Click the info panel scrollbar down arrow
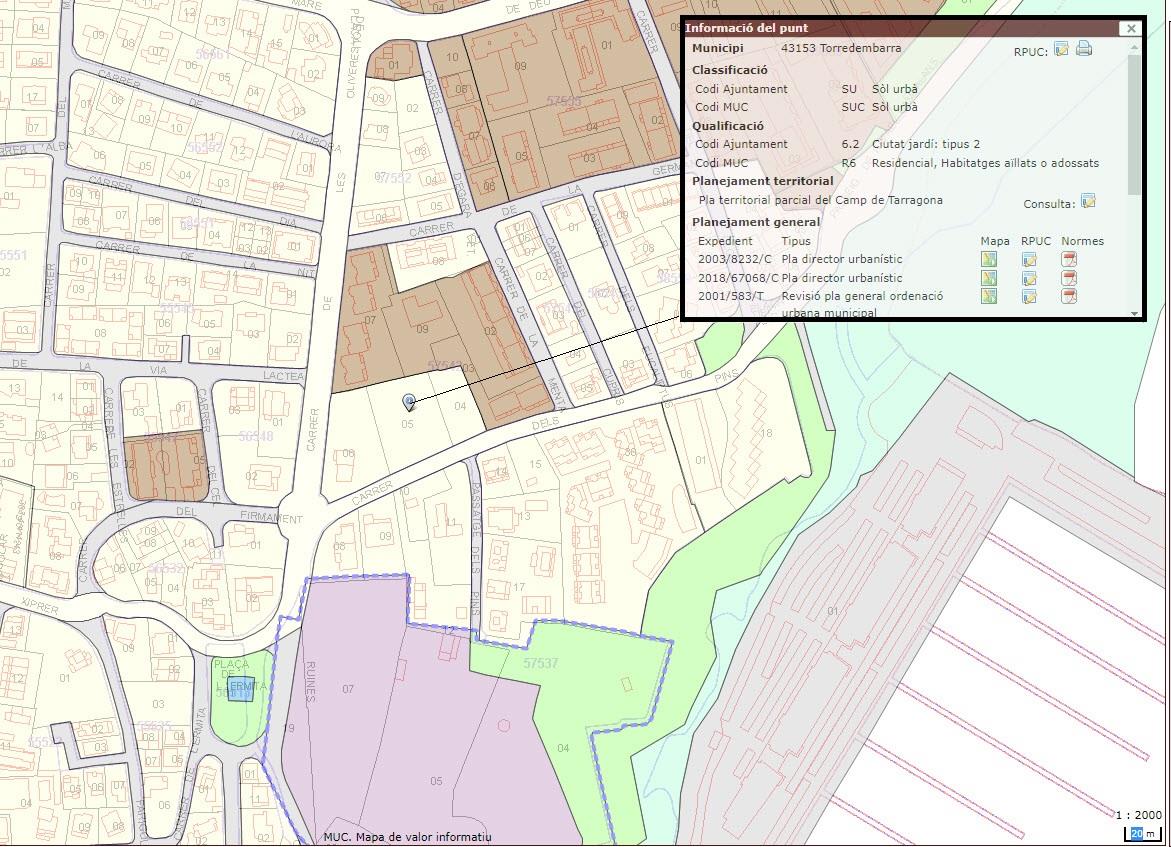This screenshot has width=1171, height=847. click(1135, 314)
